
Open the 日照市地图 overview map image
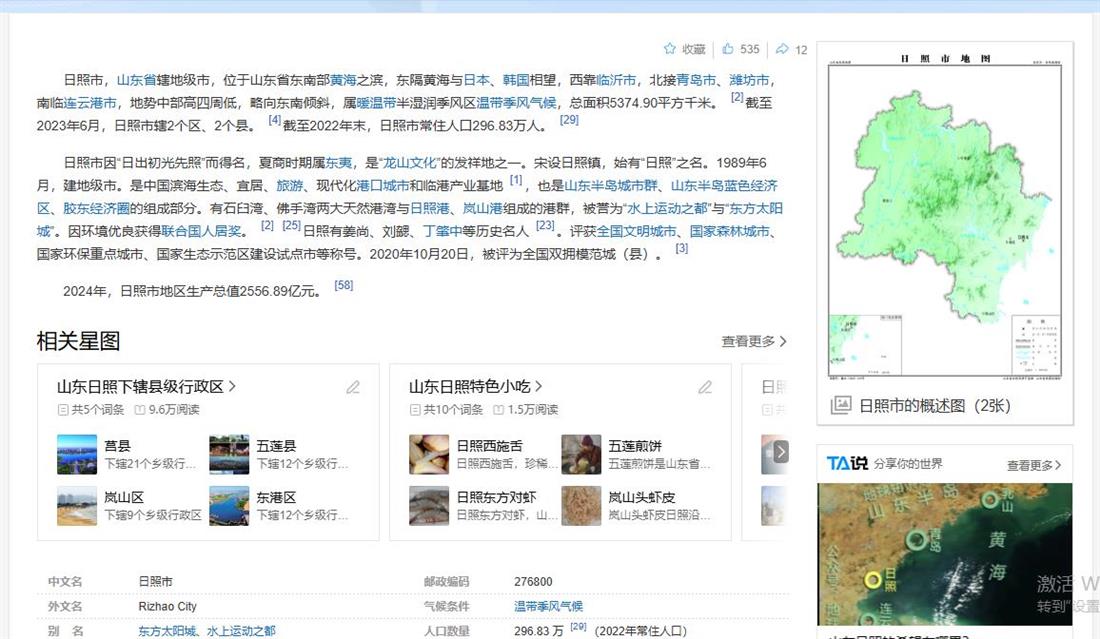pos(944,216)
